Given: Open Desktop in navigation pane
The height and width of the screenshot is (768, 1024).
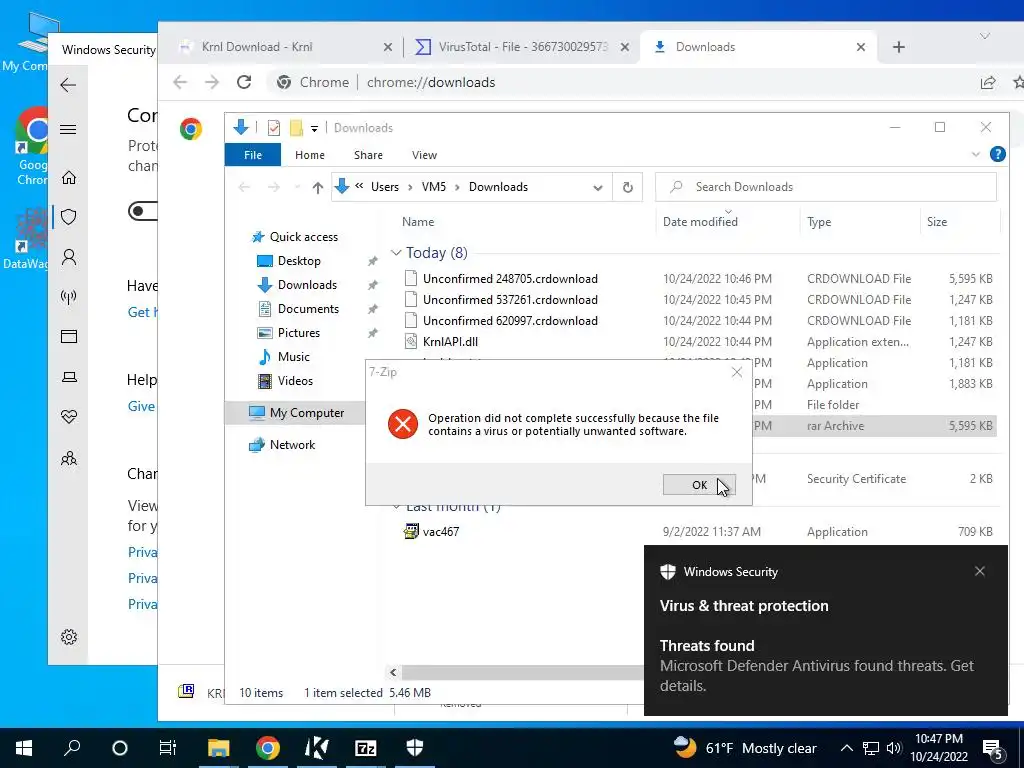Looking at the screenshot, I should pos(298,261).
